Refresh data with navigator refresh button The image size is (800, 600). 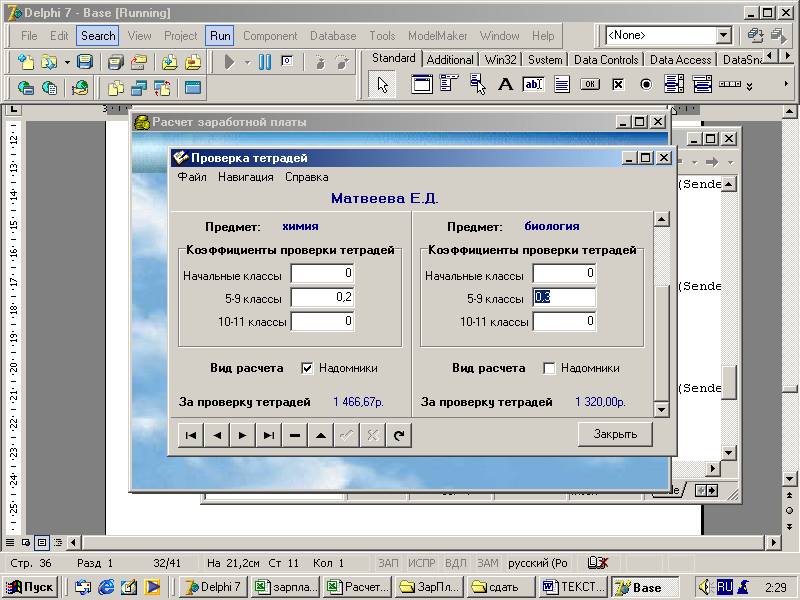coord(398,435)
